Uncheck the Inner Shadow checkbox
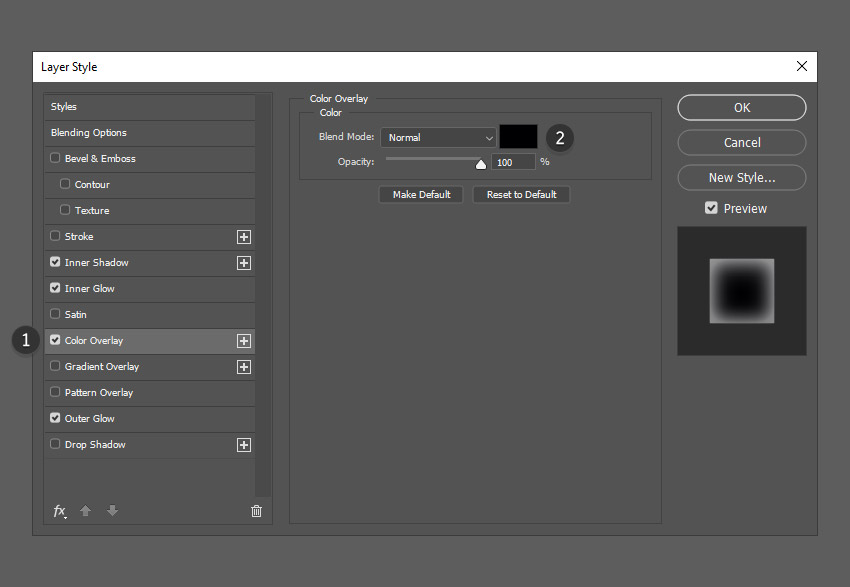 55,262
